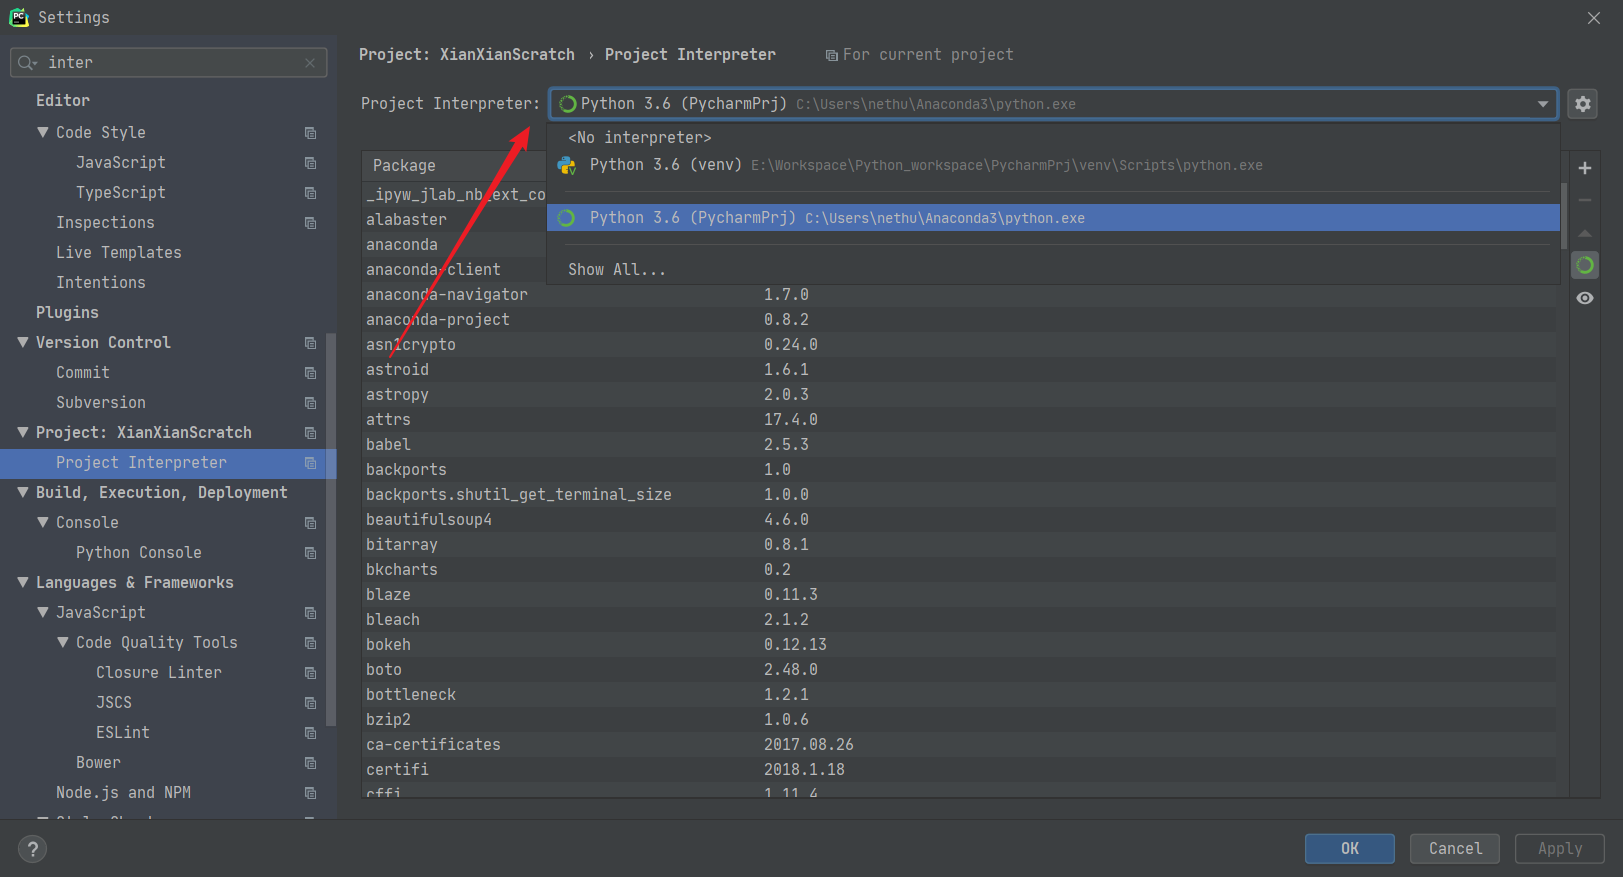Collapse the Code Quality Tools node
The height and width of the screenshot is (877, 1623).
tap(62, 642)
